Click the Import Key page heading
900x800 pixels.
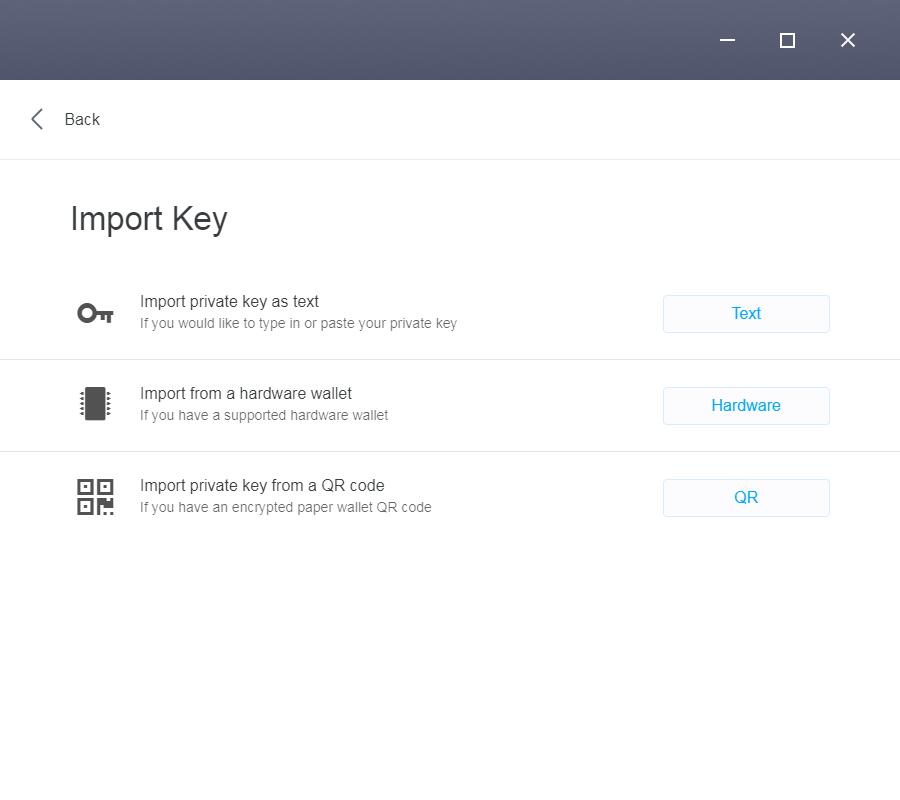click(x=149, y=219)
